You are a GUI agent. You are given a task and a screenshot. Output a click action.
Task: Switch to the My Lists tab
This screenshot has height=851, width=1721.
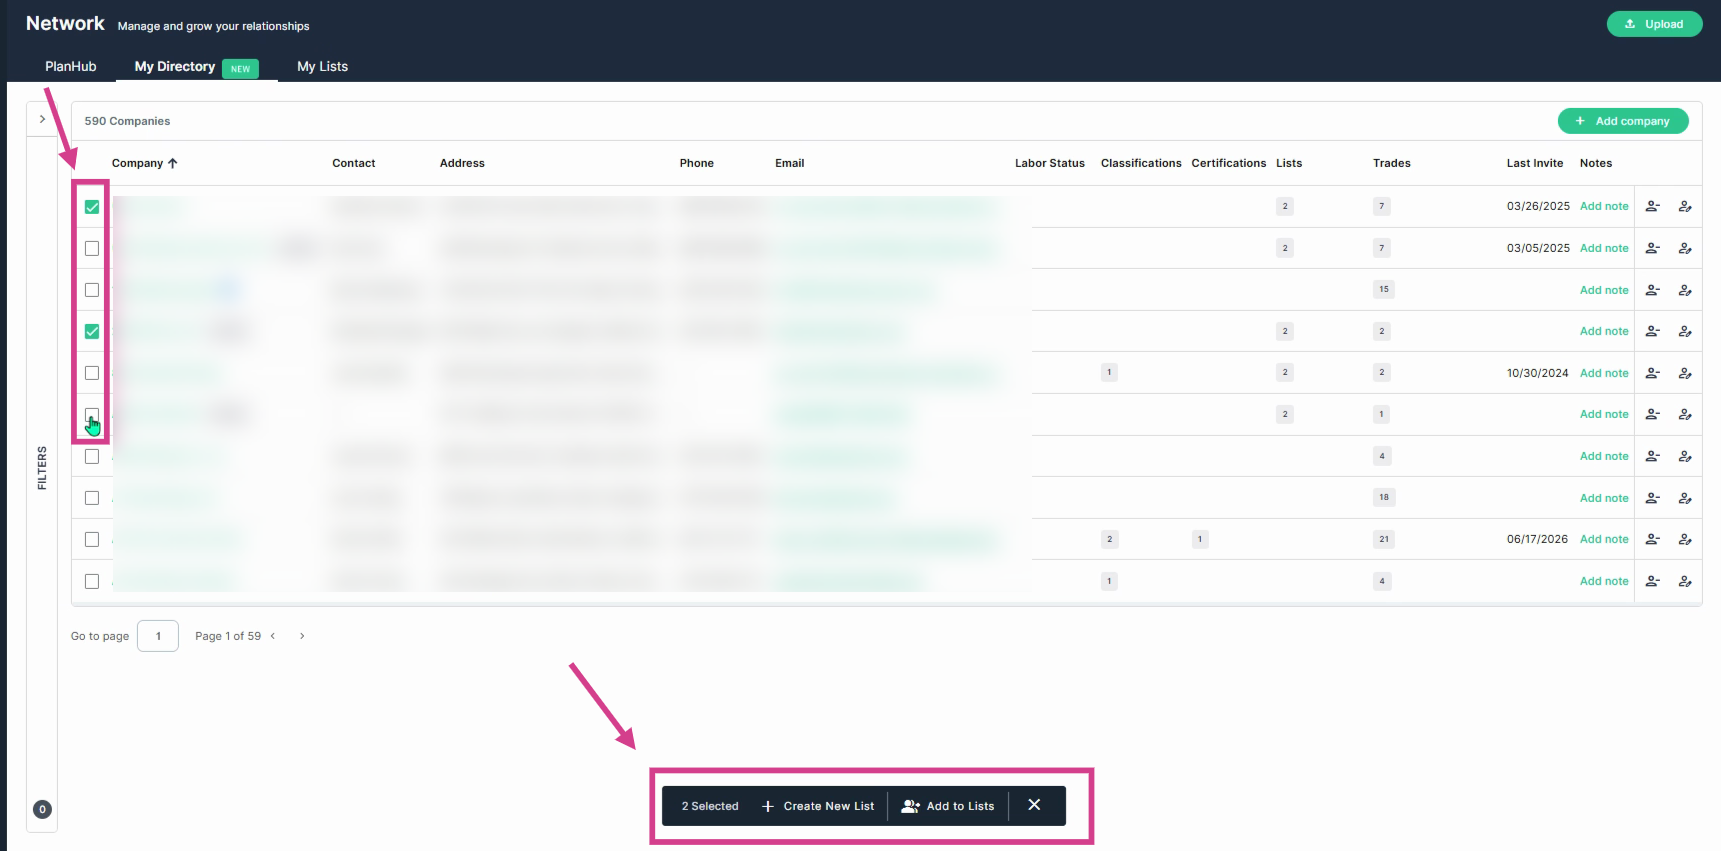[322, 66]
